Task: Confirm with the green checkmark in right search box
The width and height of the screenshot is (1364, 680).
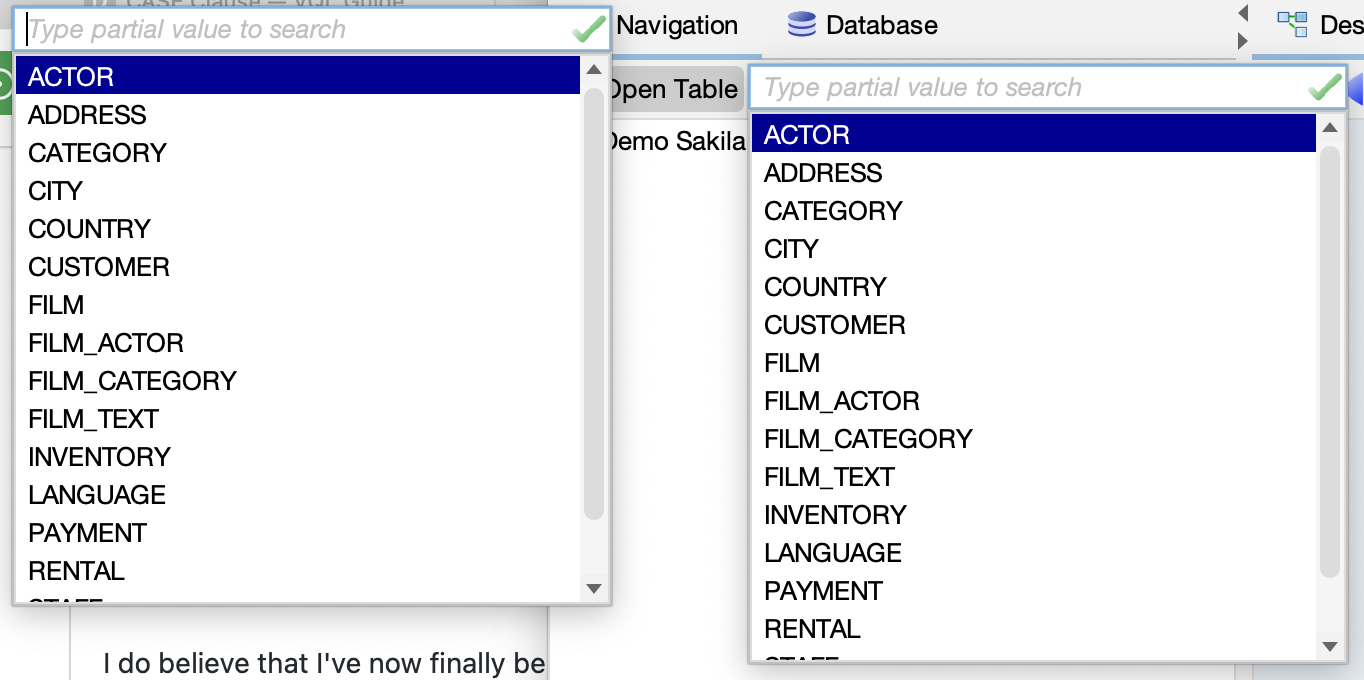Action: [x=1325, y=88]
